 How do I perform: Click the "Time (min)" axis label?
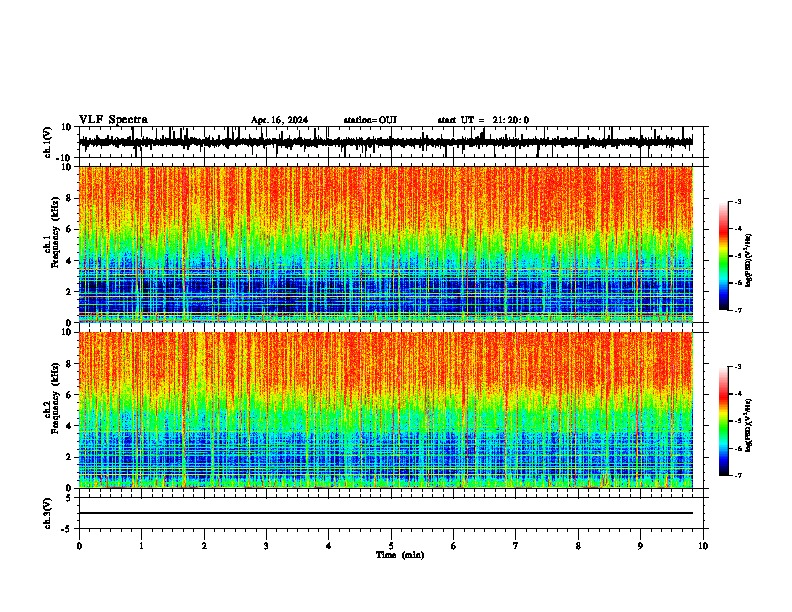pos(400,555)
